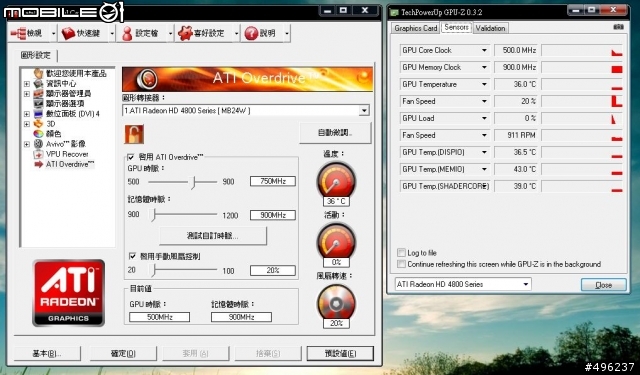Expand the Digital Panel (DVI) 4 node

click(27, 114)
